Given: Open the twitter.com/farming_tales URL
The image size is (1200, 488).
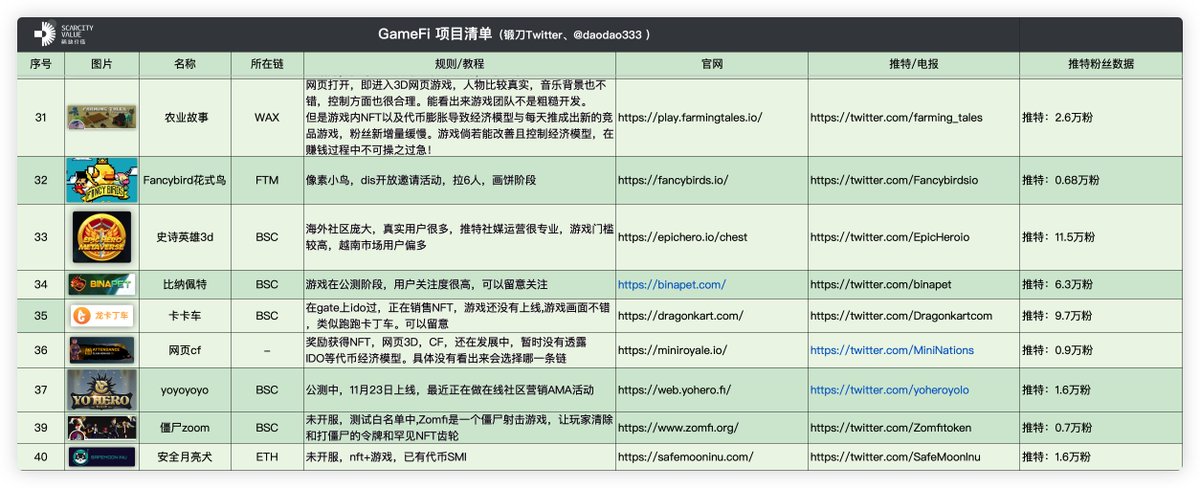Looking at the screenshot, I should tap(896, 117).
